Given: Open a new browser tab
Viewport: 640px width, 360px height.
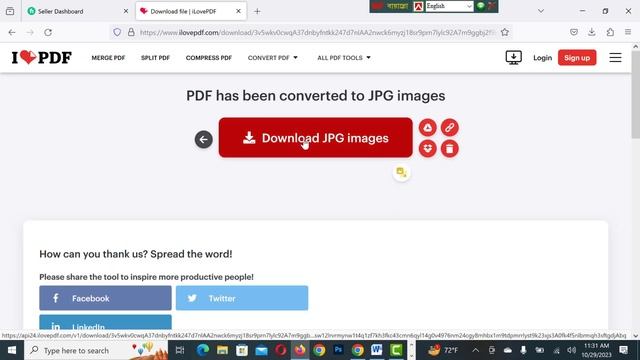Looking at the screenshot, I should [257, 11].
